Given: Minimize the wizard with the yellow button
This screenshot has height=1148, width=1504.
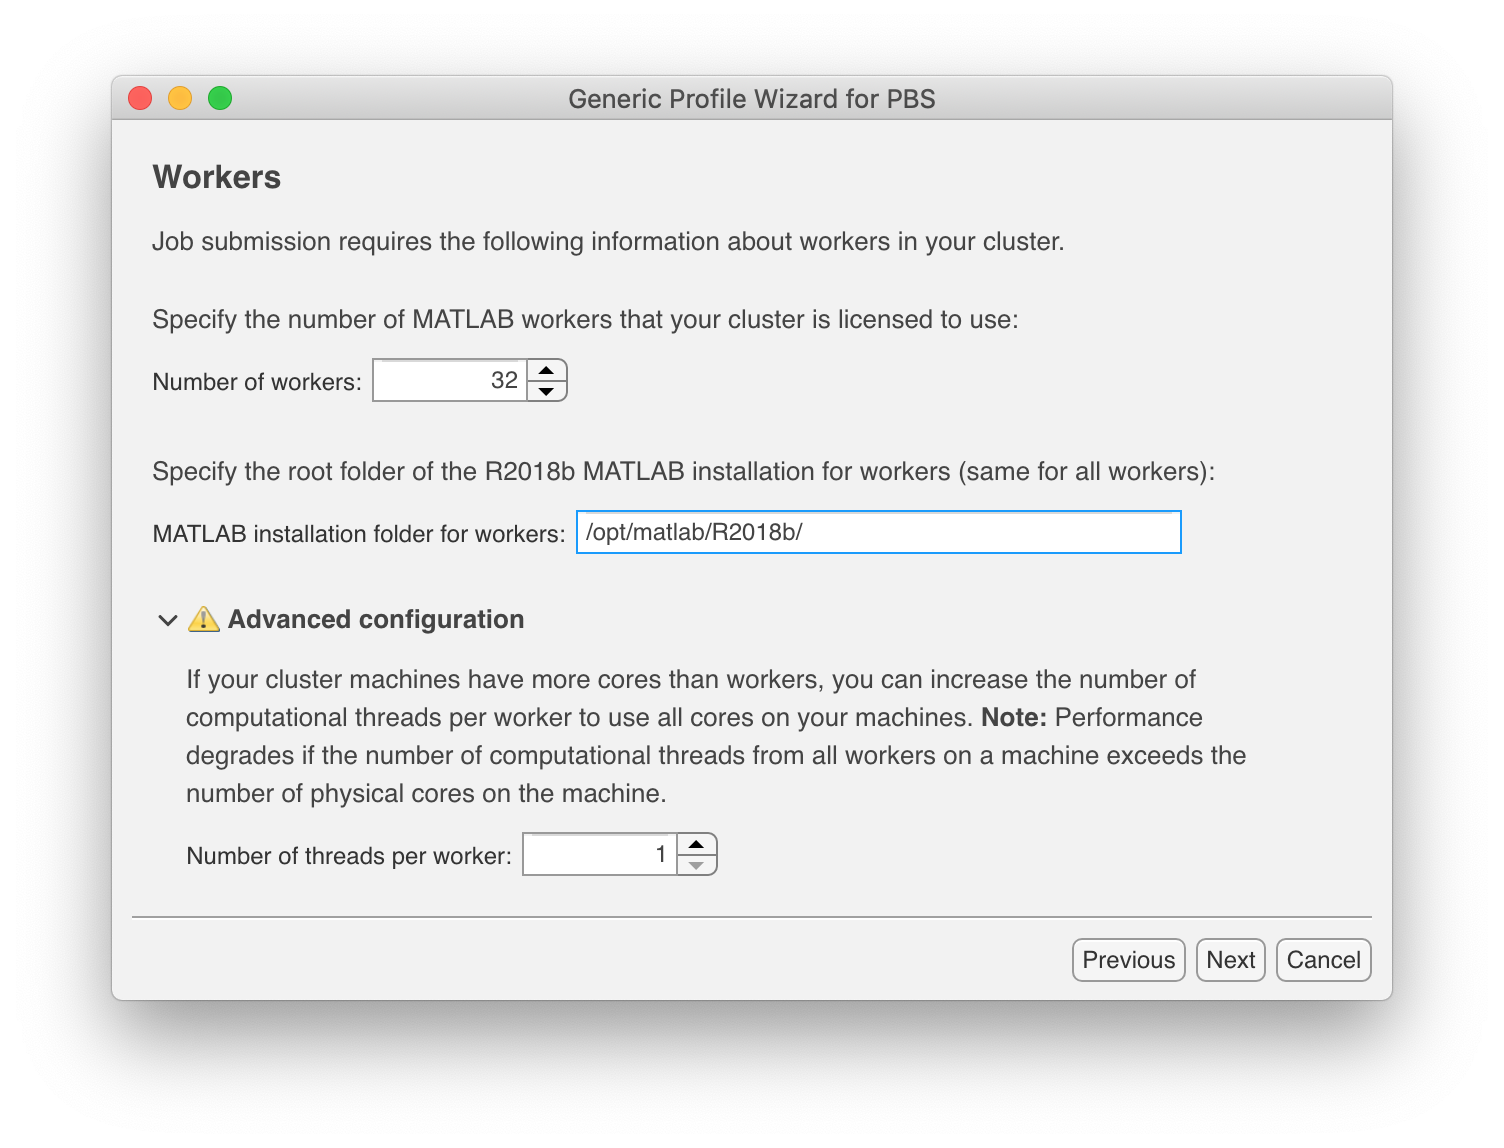Looking at the screenshot, I should pyautogui.click(x=180, y=98).
